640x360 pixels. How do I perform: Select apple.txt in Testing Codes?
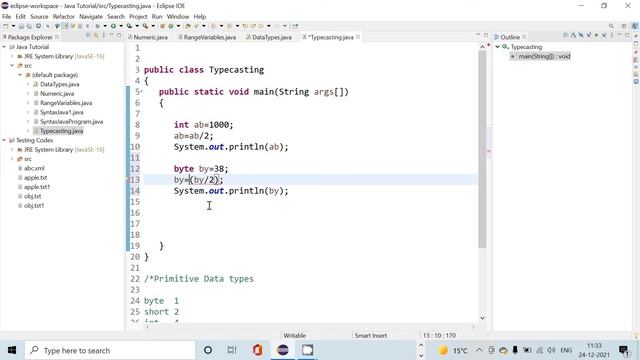click(36, 178)
